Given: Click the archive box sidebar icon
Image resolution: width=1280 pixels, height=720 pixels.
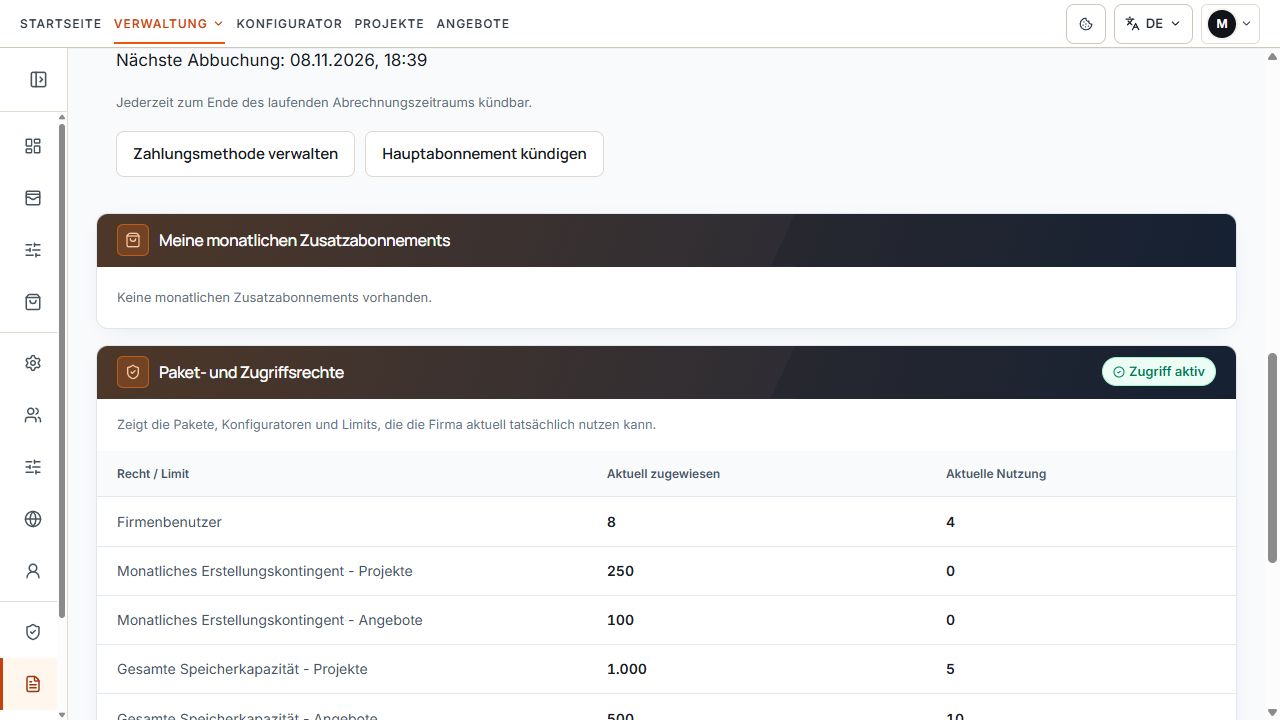Looking at the screenshot, I should (x=33, y=198).
